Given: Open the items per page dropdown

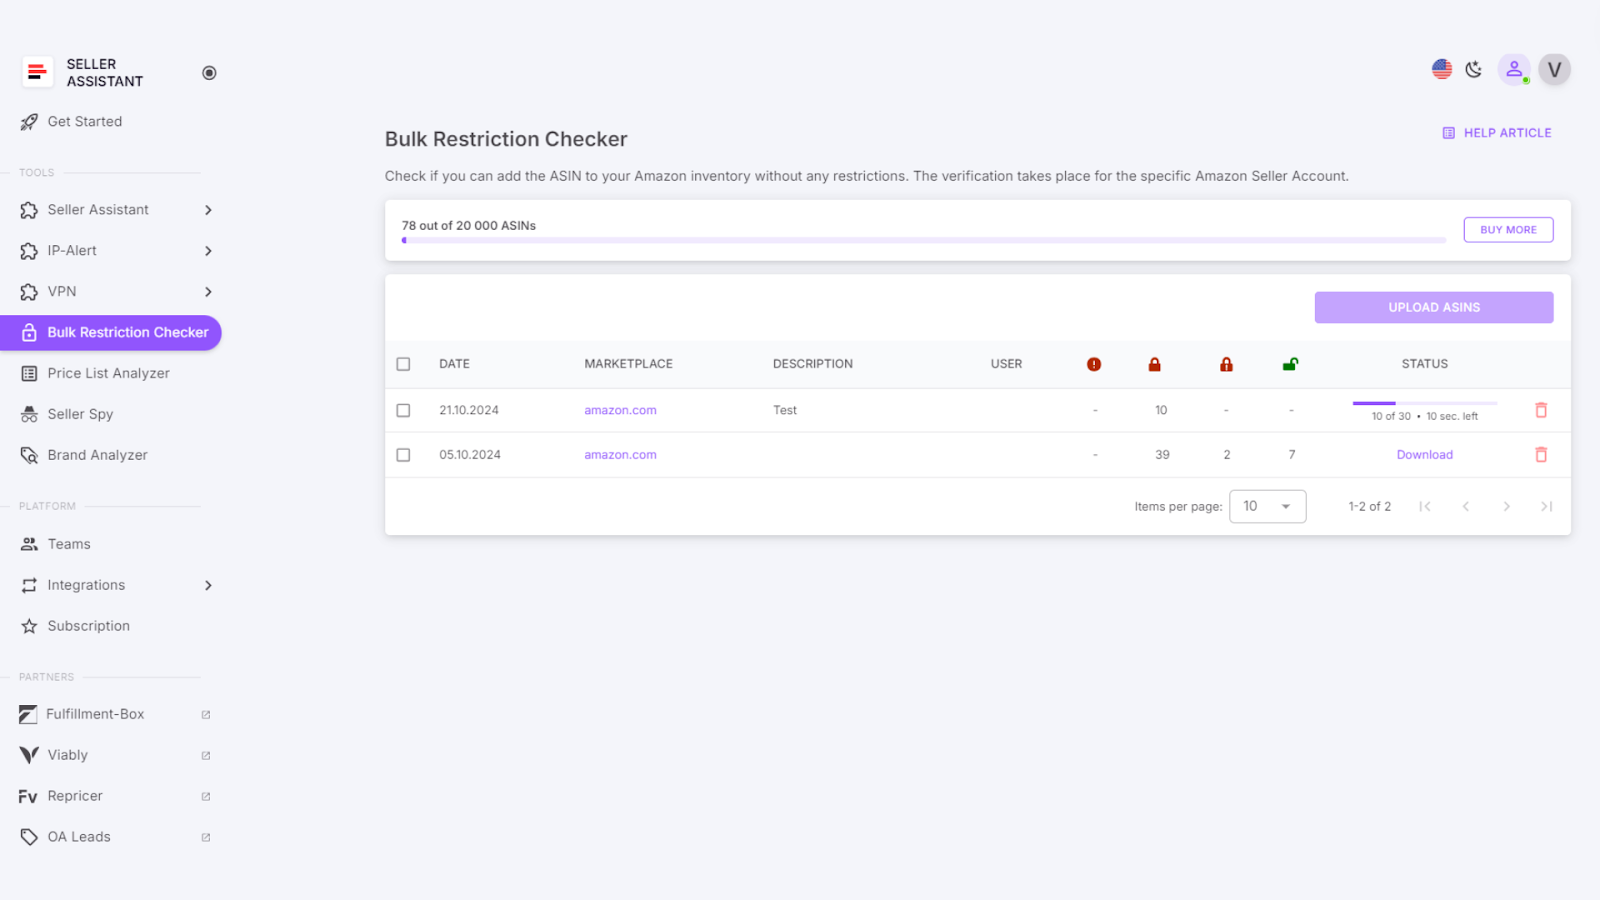Looking at the screenshot, I should (1267, 506).
